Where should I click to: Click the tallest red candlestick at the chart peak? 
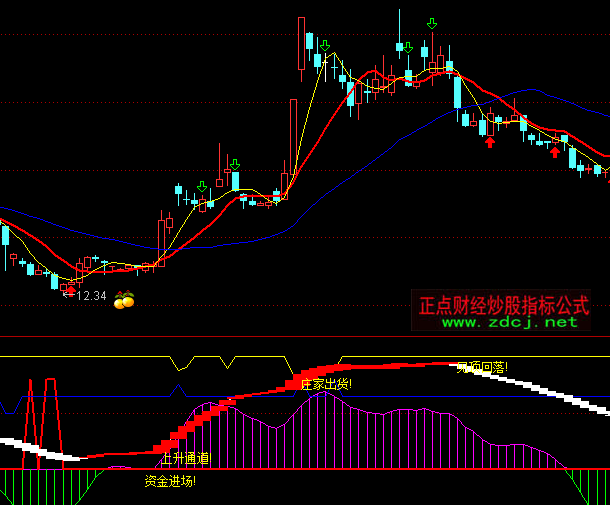301,45
